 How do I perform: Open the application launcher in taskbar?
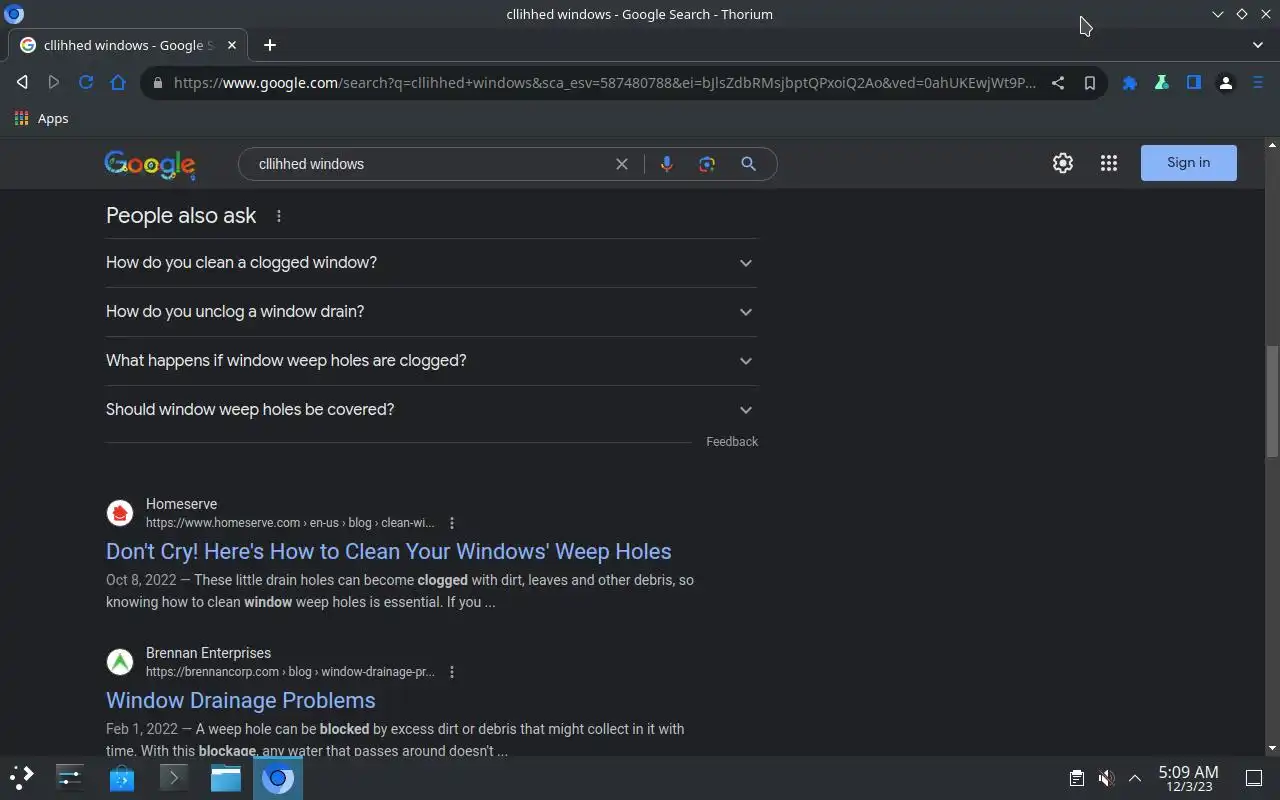[22, 777]
